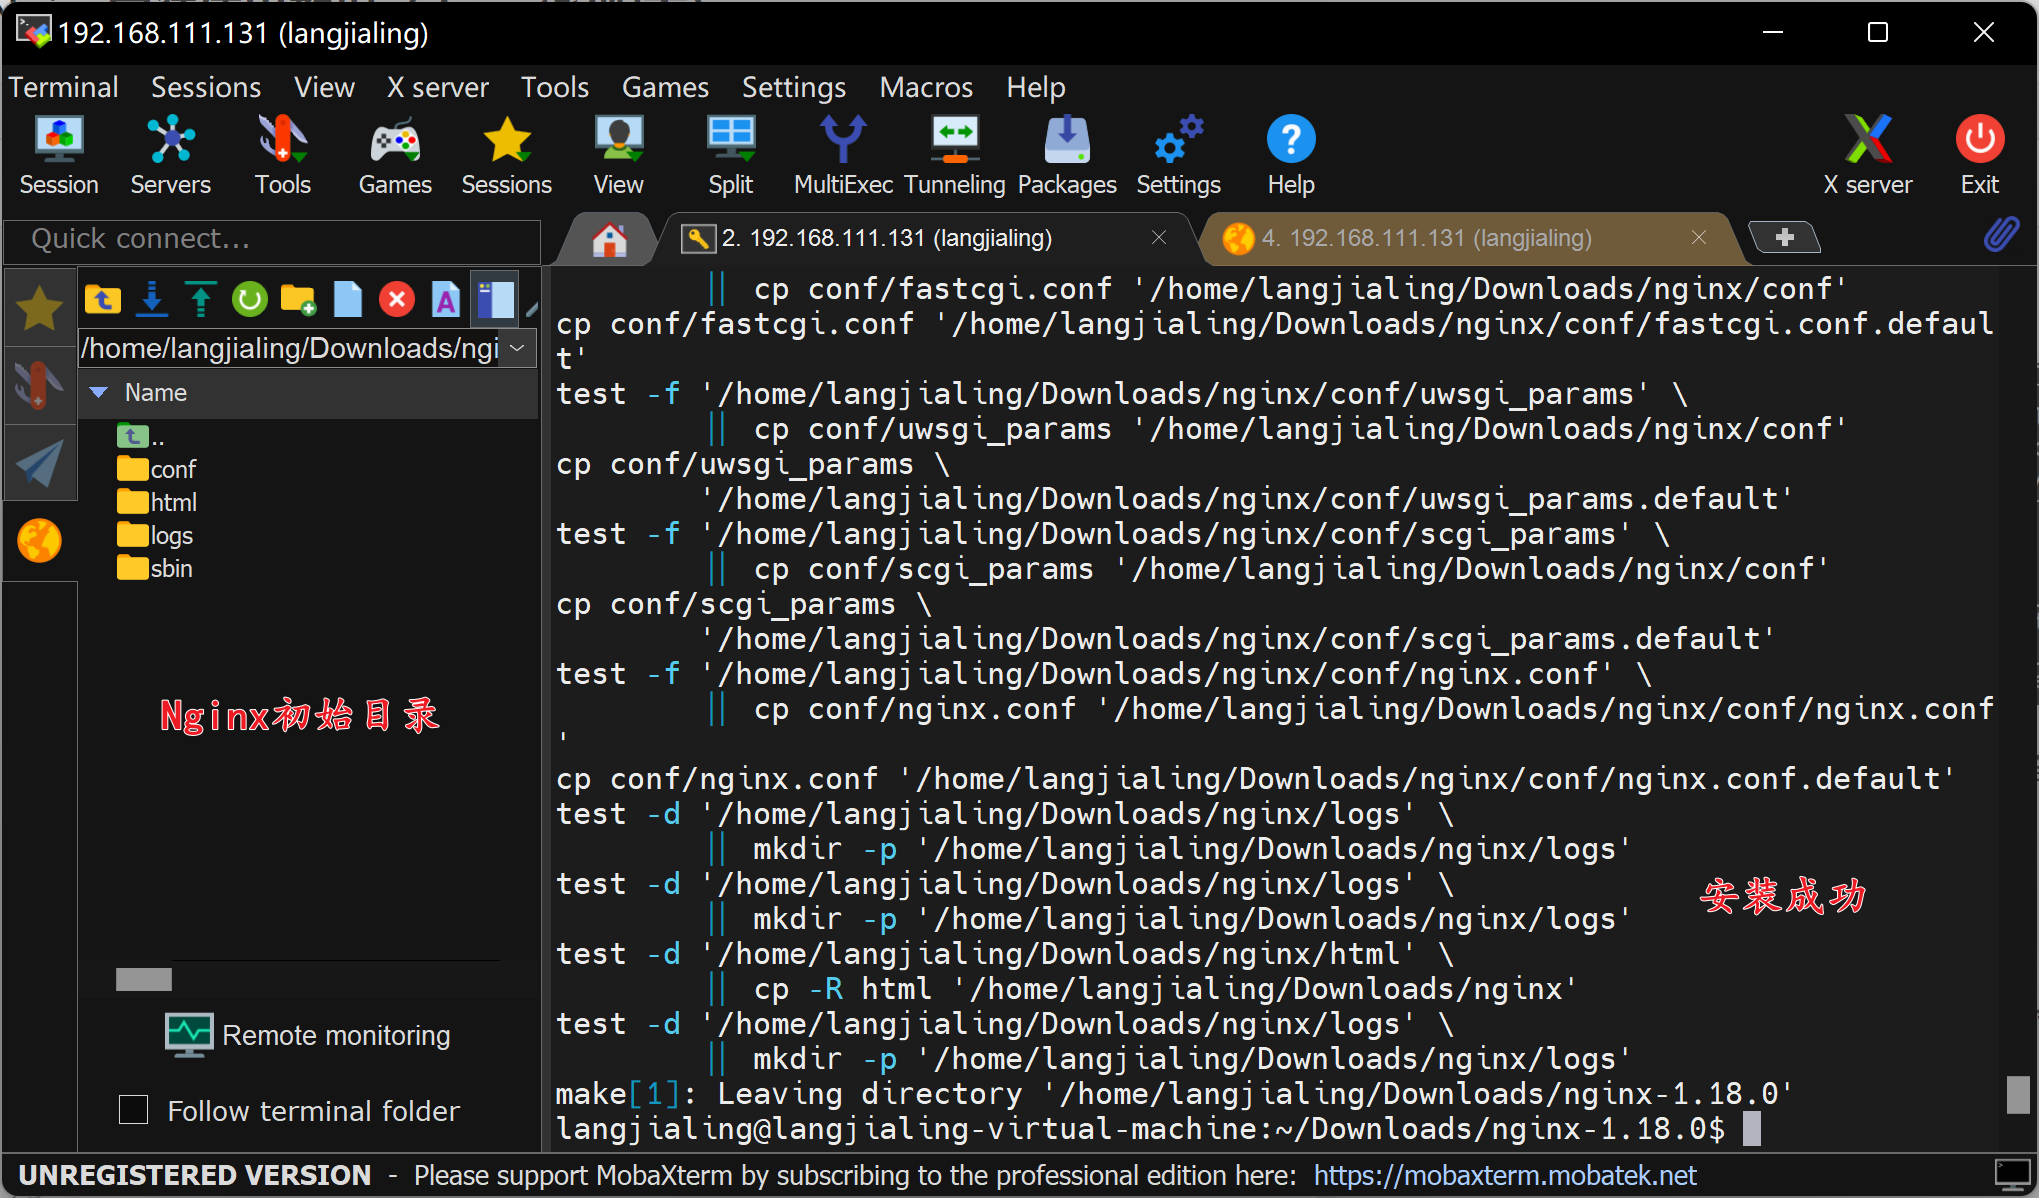Activate the MultiExec icon
2039x1198 pixels.
click(x=843, y=155)
